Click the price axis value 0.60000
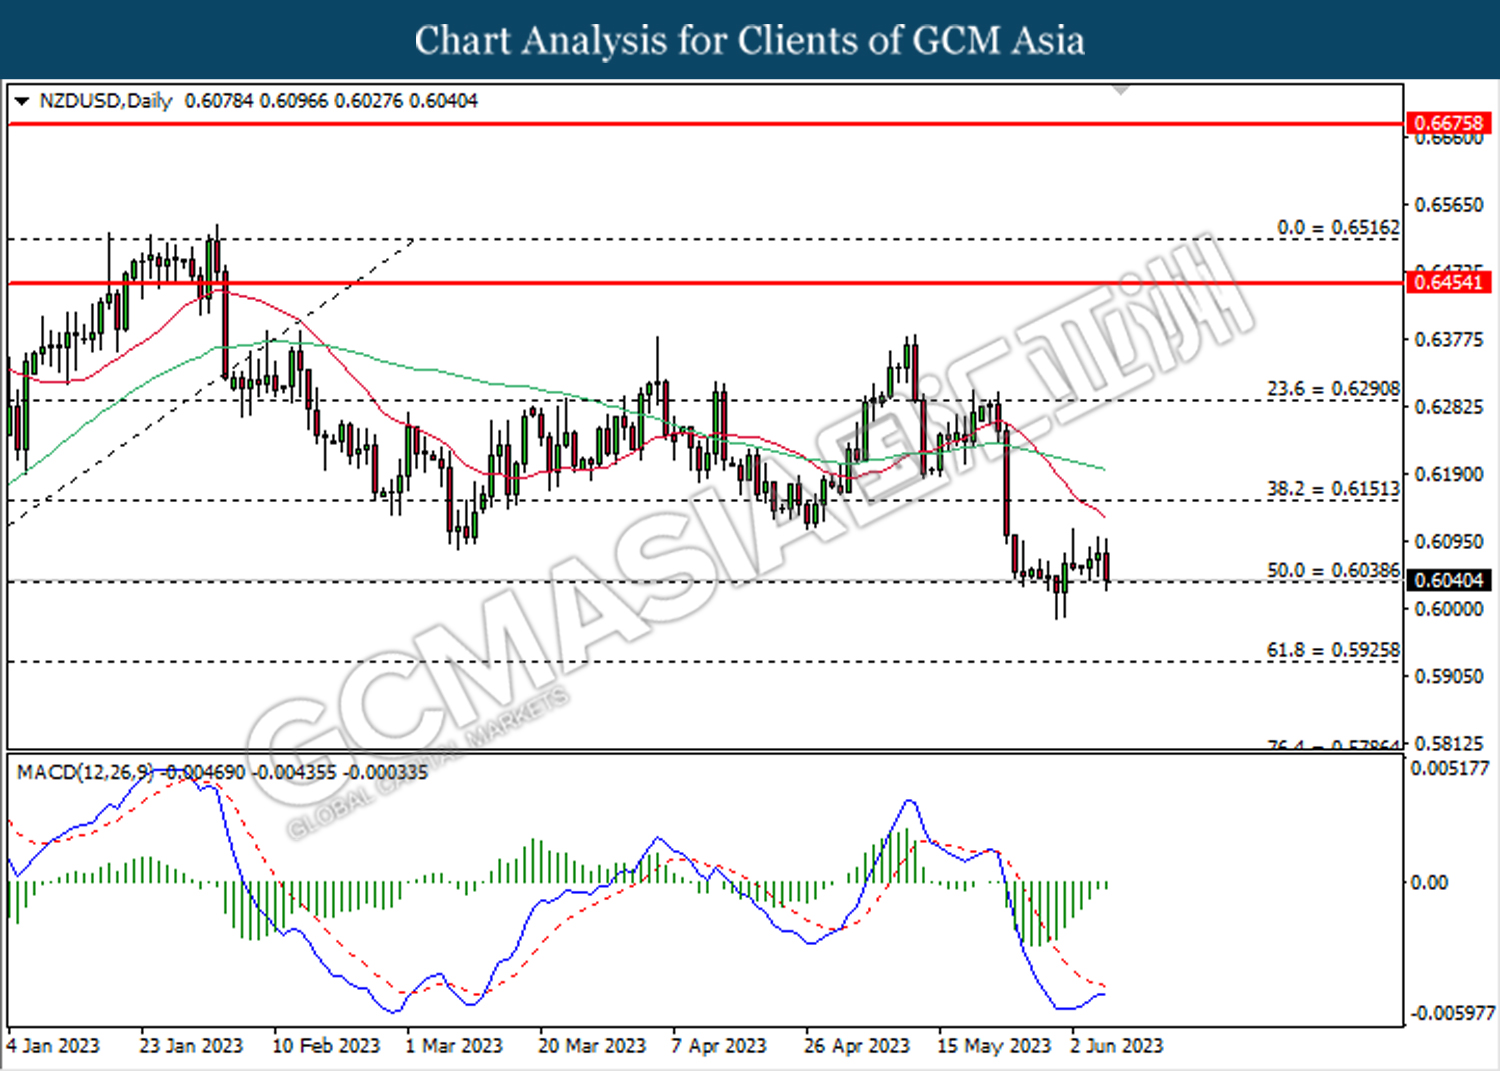This screenshot has height=1071, width=1500. (1449, 609)
